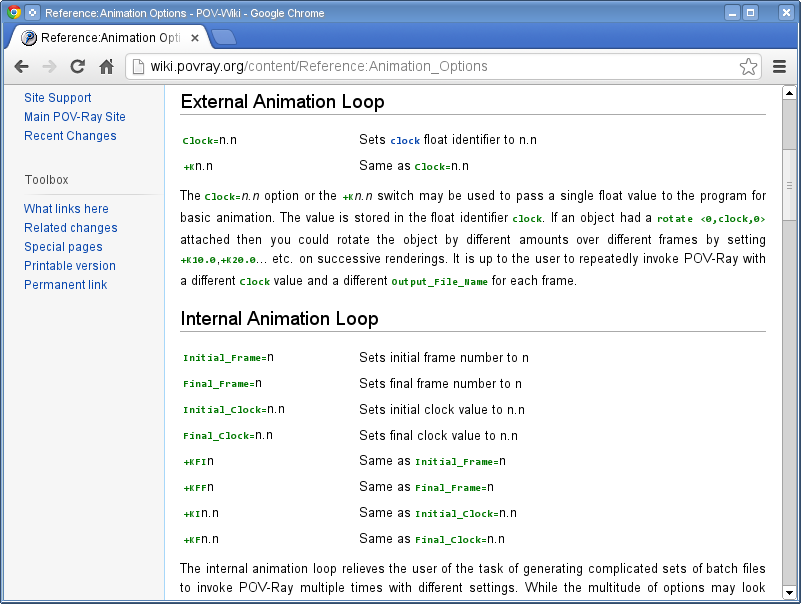Image resolution: width=801 pixels, height=604 pixels.
Task: Open the Printable version link
Action: point(70,266)
